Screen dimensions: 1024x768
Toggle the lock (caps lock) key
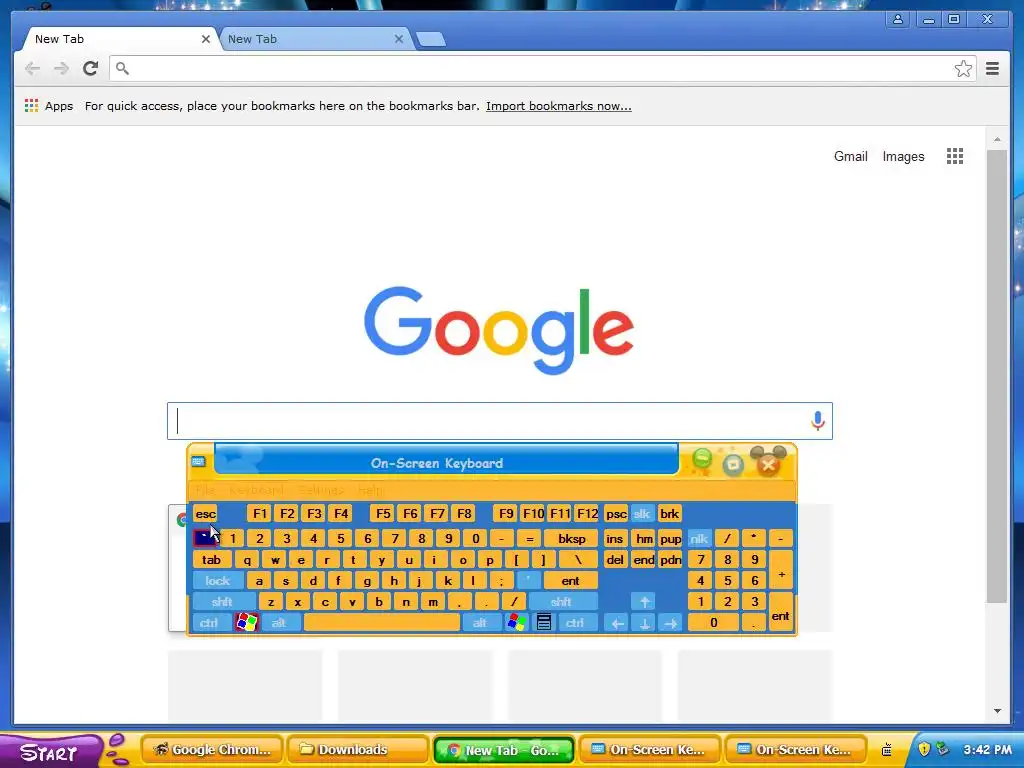(x=218, y=581)
